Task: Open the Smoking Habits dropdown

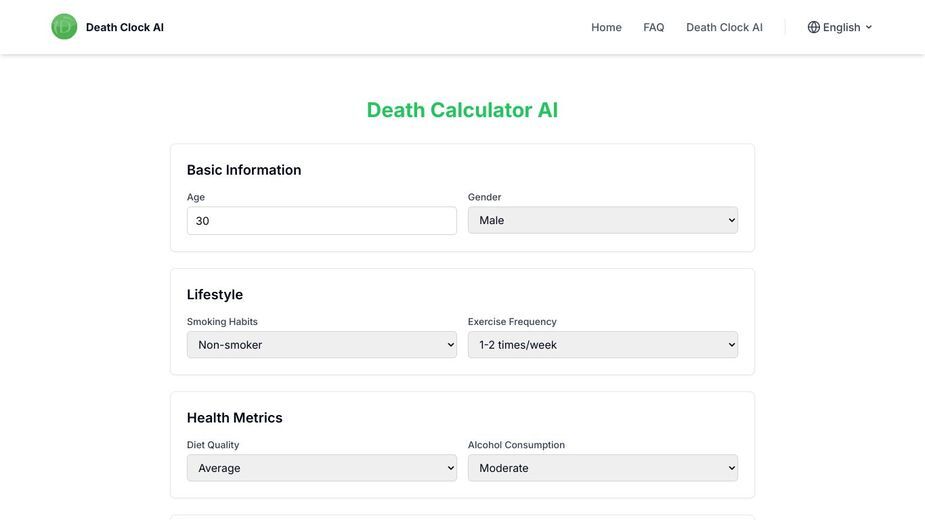Action: [322, 345]
